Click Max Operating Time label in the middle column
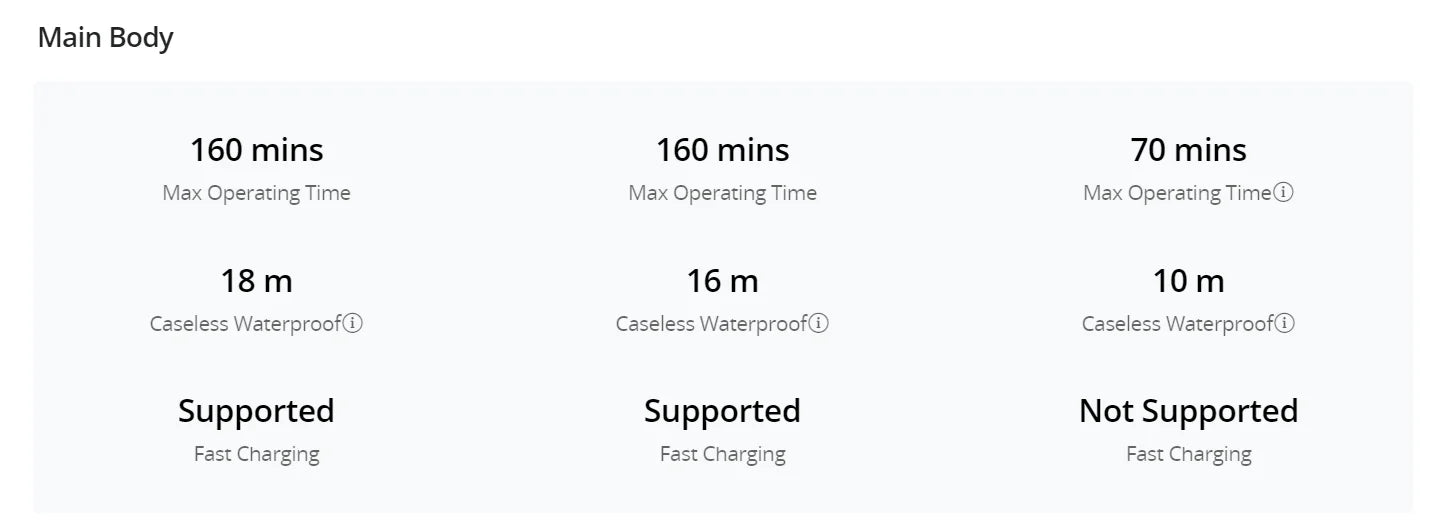This screenshot has width=1446, height=530. [x=722, y=193]
